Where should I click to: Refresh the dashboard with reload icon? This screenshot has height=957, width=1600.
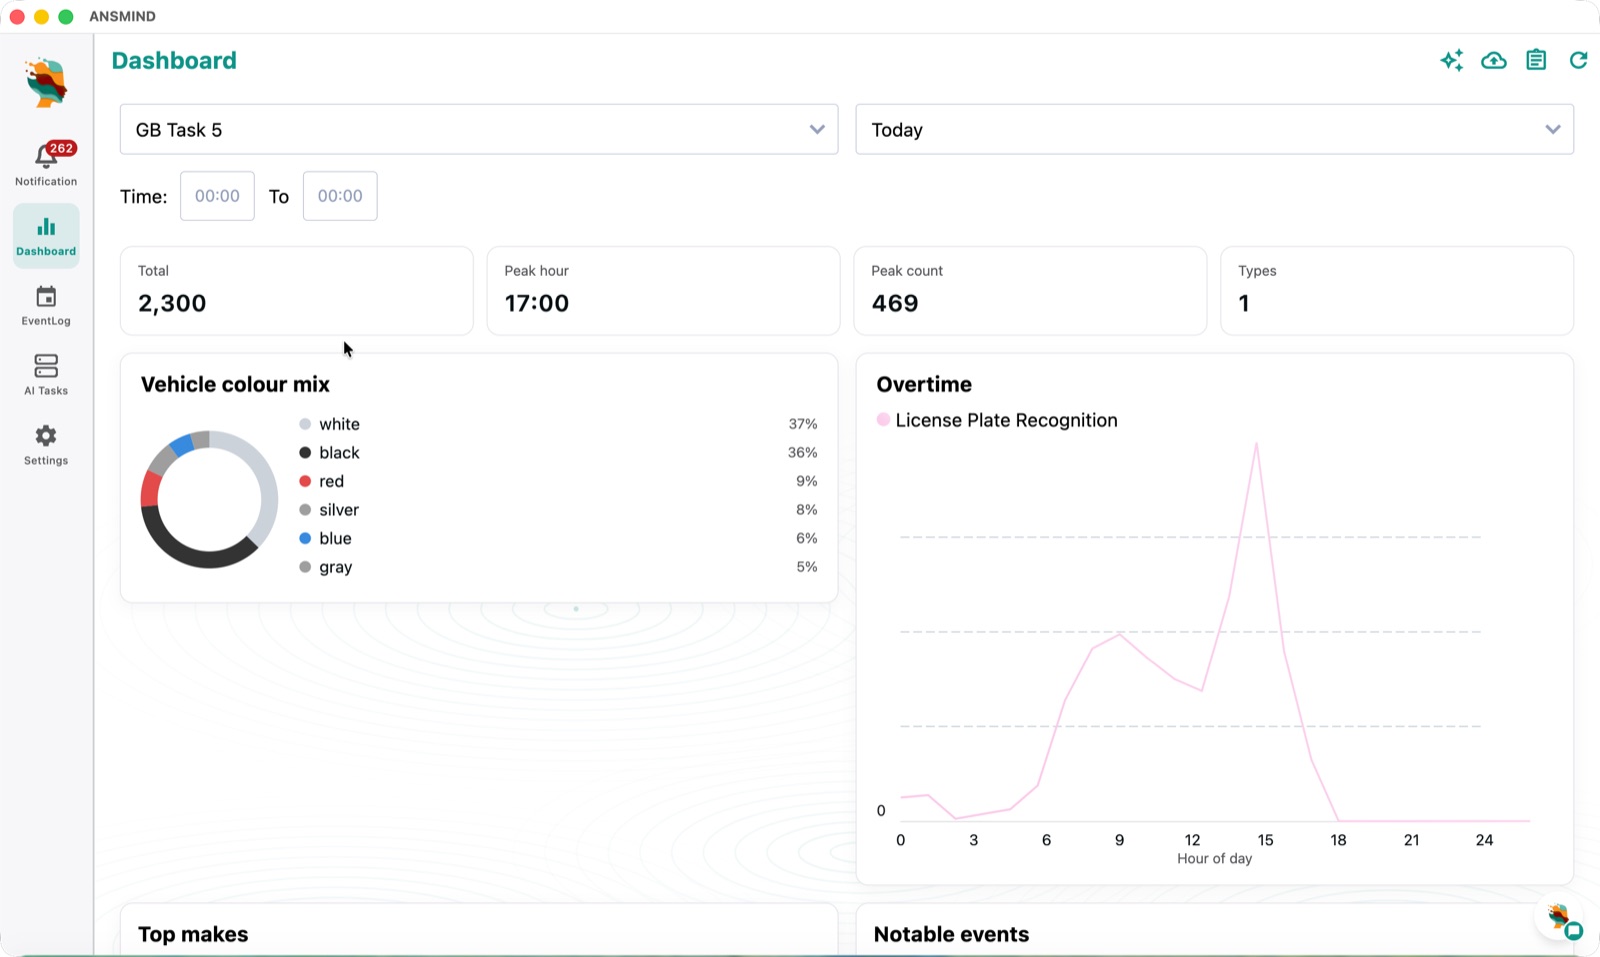1578,60
